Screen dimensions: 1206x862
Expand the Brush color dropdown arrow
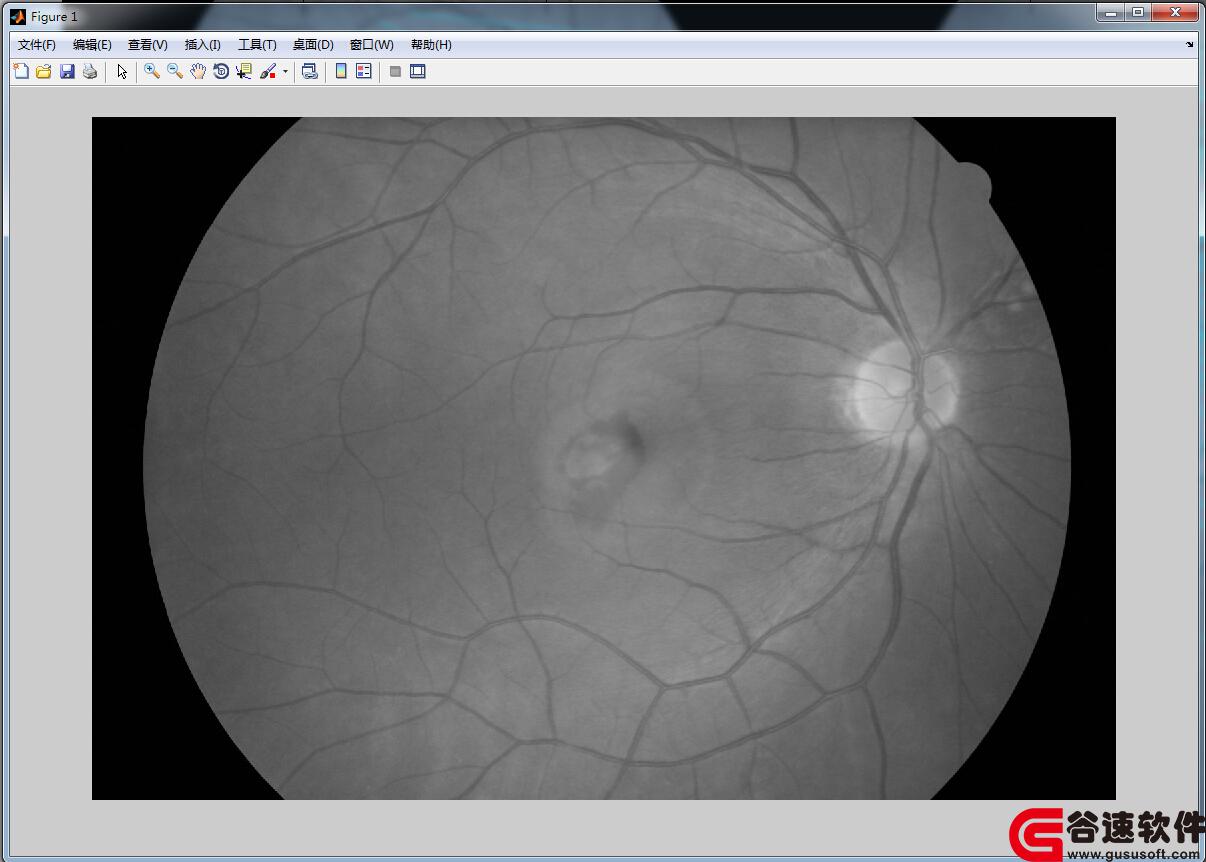click(285, 71)
